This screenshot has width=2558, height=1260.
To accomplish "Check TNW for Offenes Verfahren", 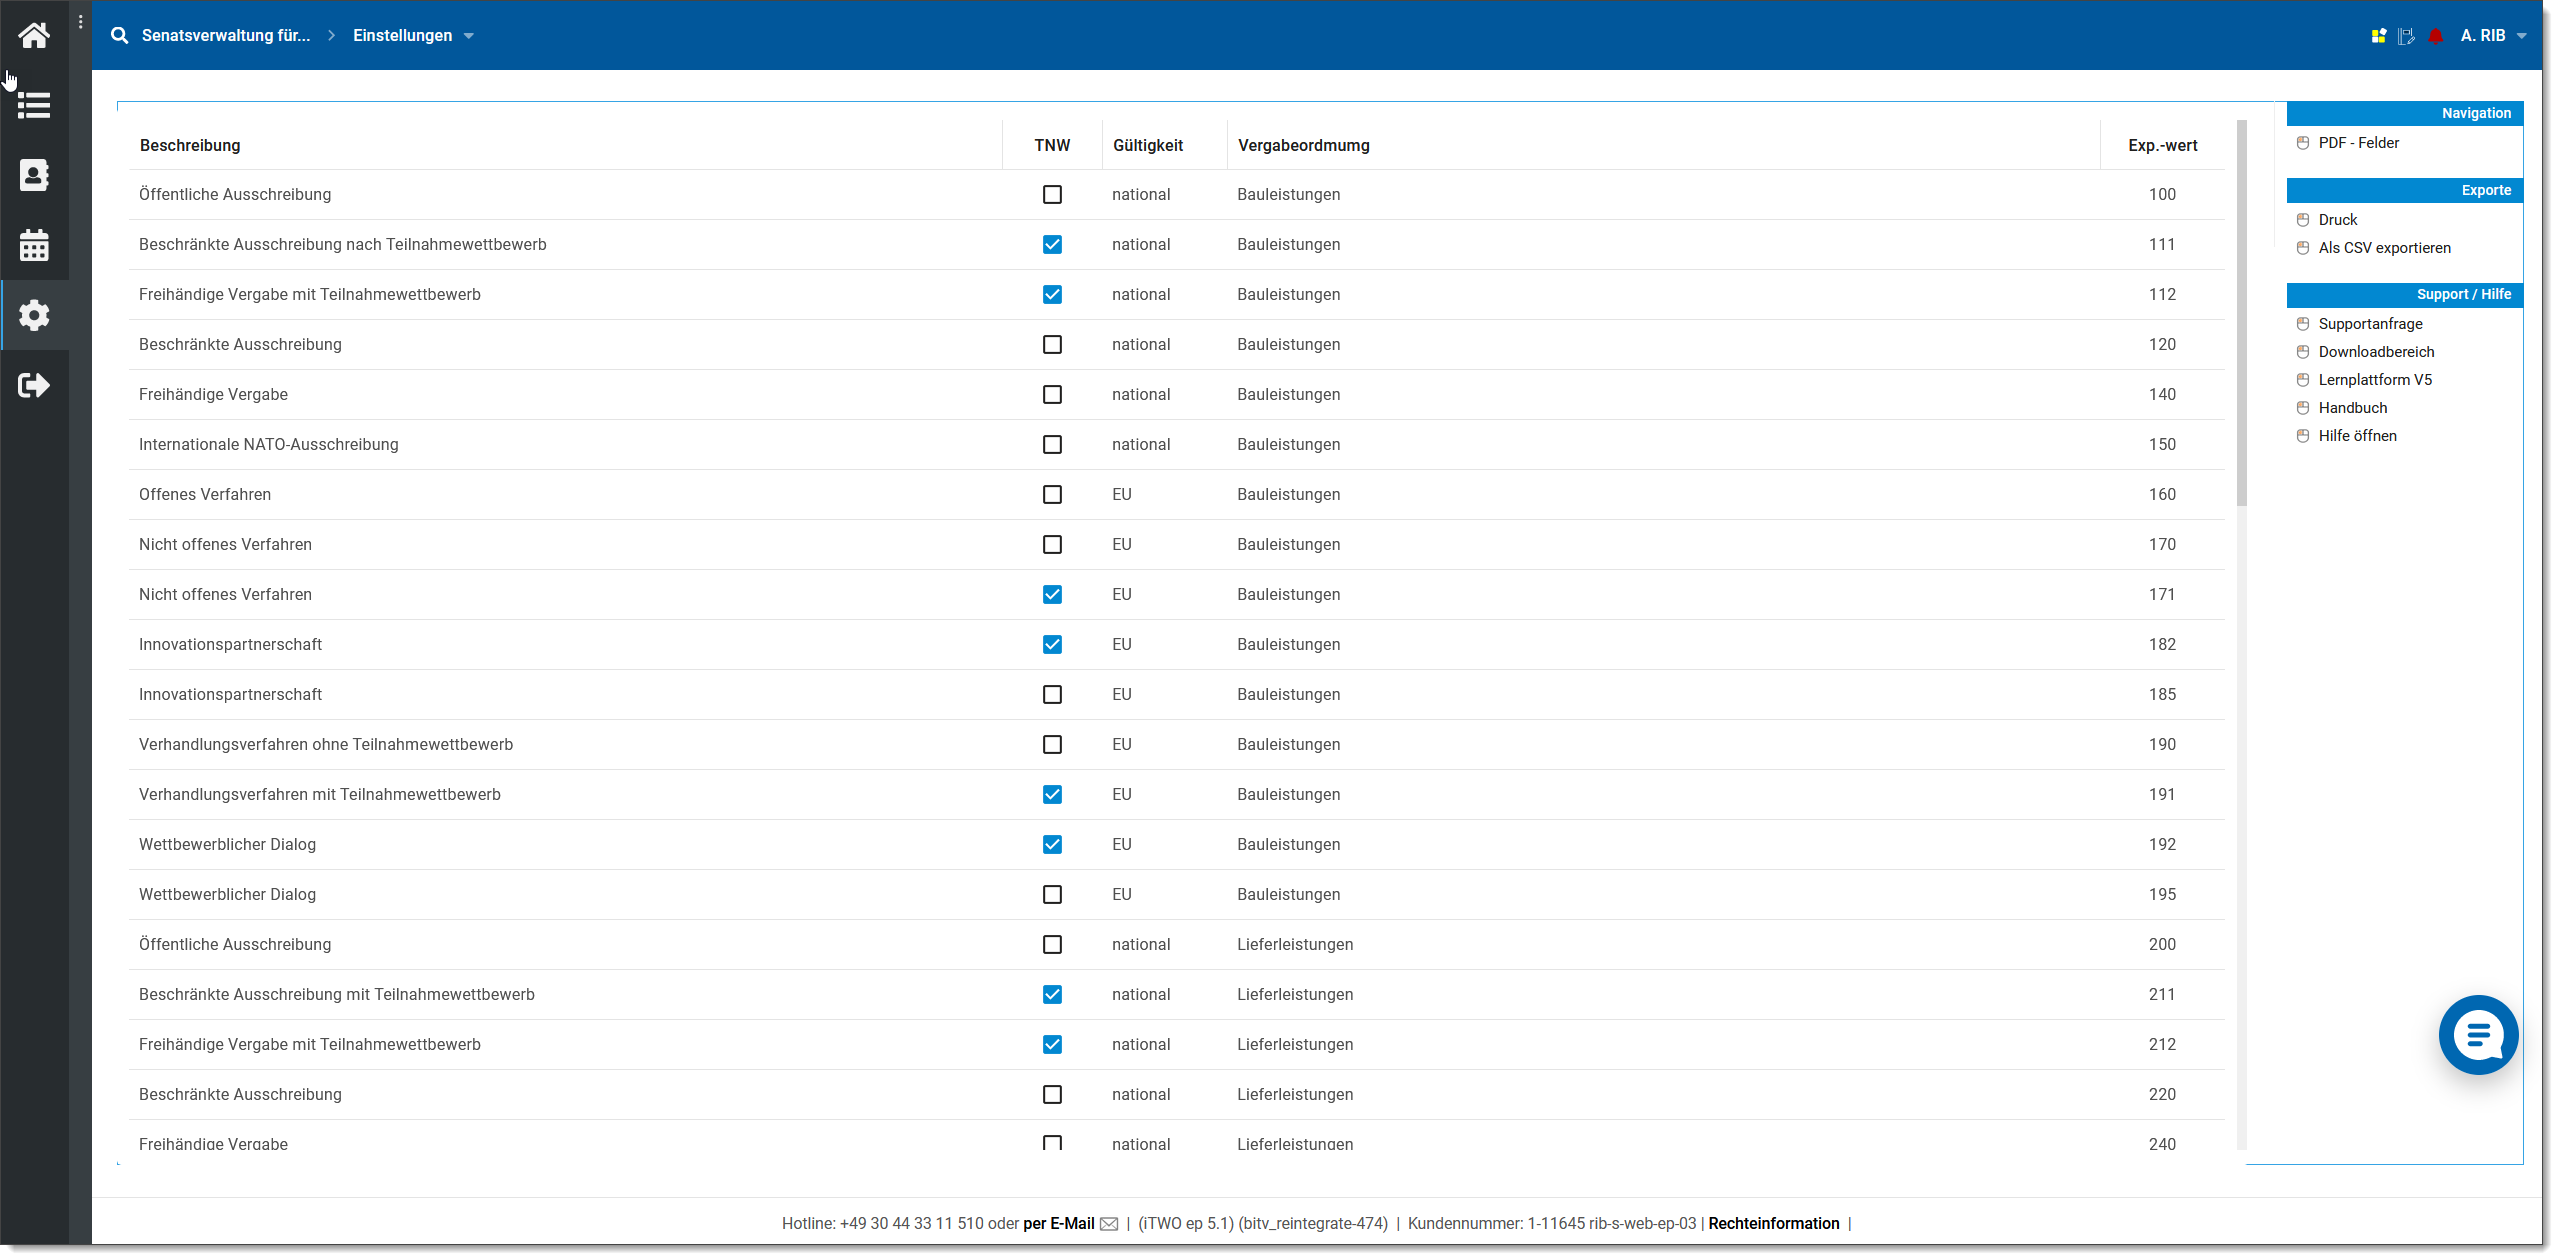I will [1052, 495].
